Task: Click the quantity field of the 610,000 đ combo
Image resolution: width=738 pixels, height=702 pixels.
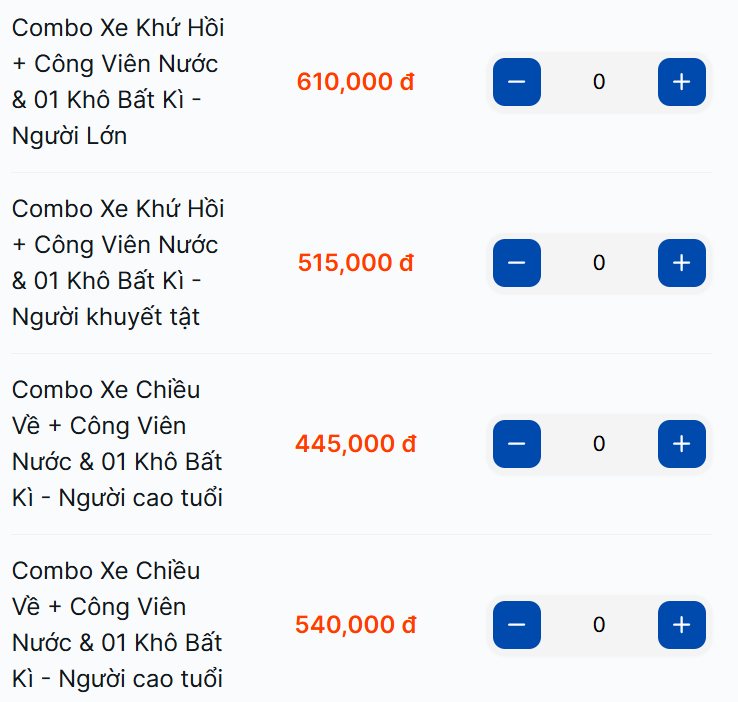Action: click(x=599, y=82)
